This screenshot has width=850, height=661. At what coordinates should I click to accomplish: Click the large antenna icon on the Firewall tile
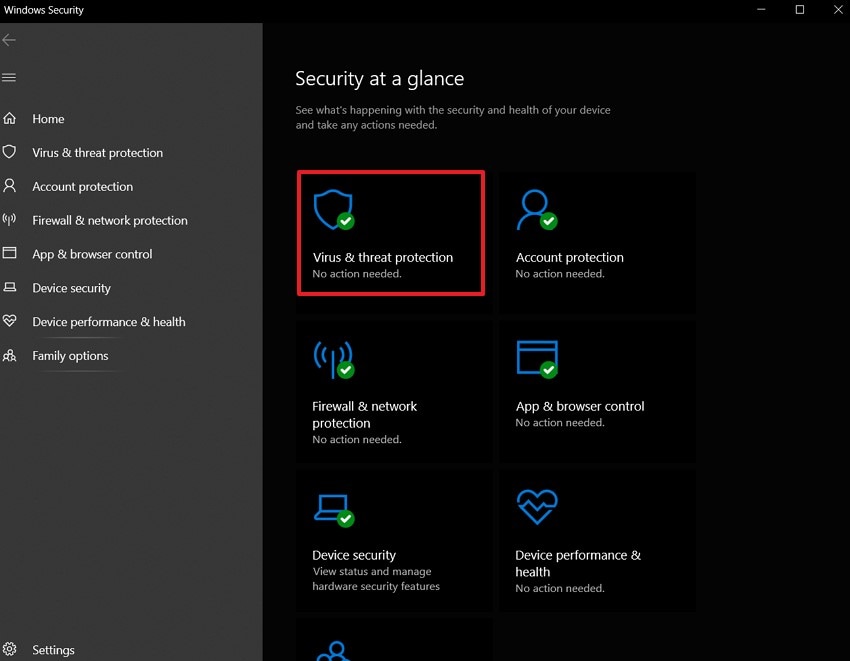coord(333,358)
